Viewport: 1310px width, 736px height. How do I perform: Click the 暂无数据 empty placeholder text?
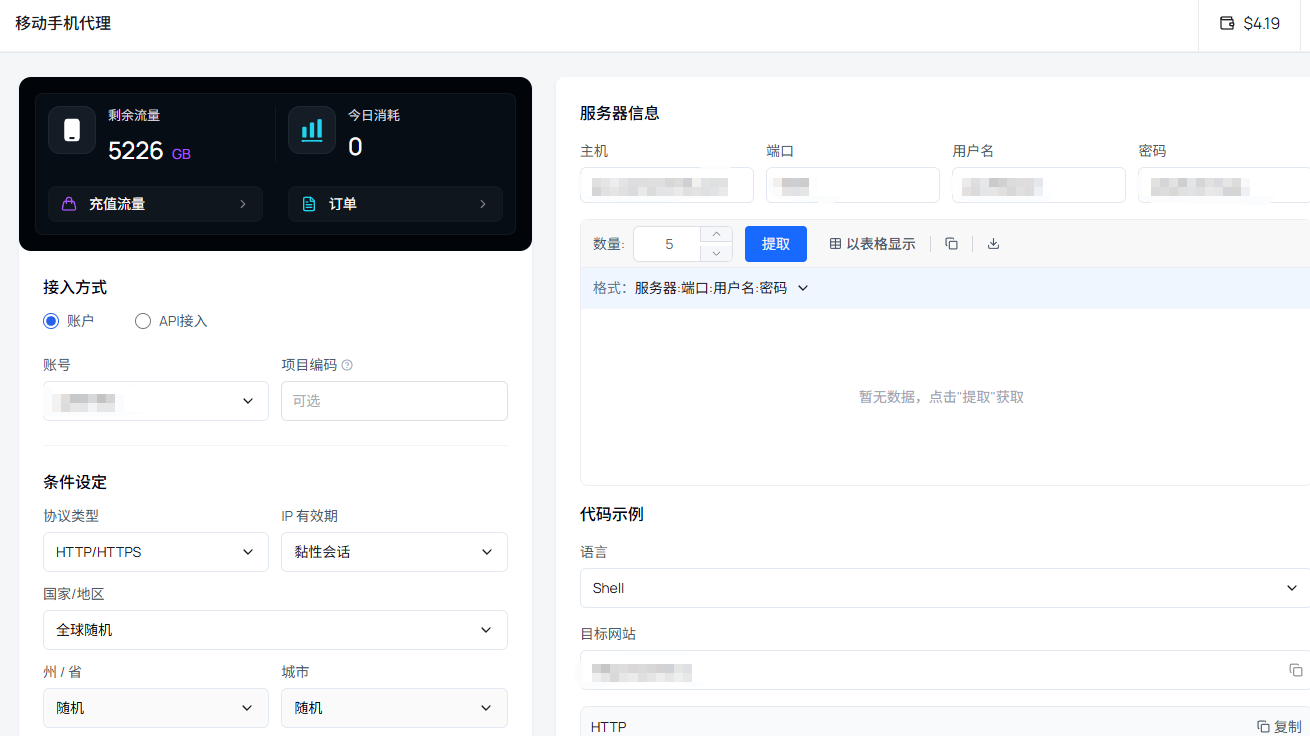click(941, 397)
